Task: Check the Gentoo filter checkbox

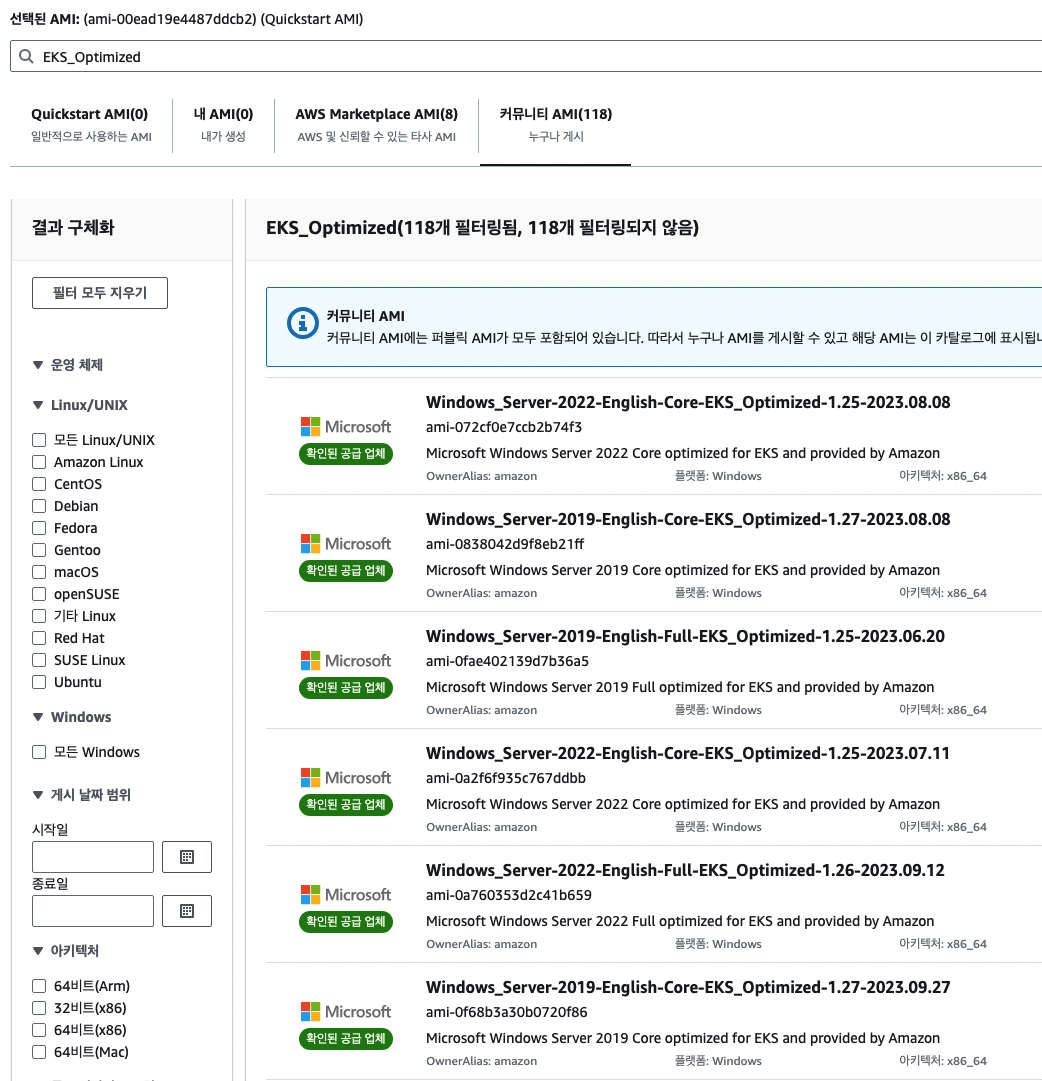Action: tap(39, 550)
